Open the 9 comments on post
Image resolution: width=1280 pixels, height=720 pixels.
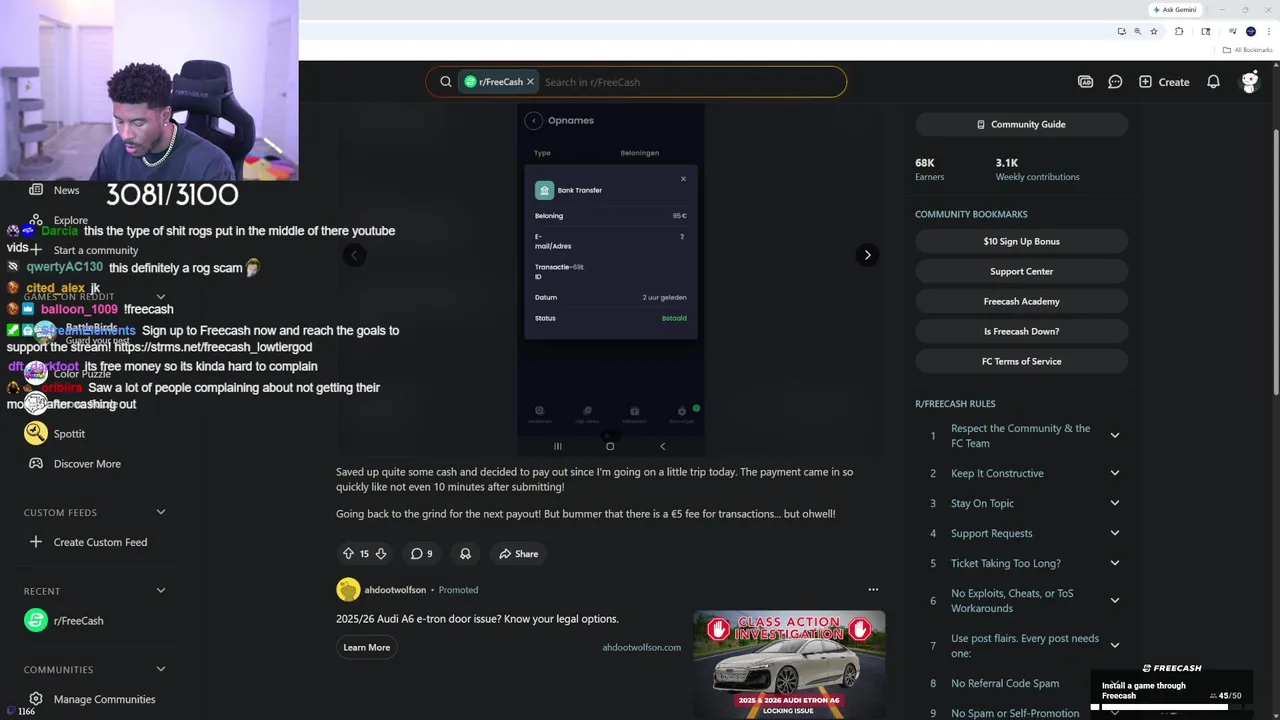click(421, 554)
